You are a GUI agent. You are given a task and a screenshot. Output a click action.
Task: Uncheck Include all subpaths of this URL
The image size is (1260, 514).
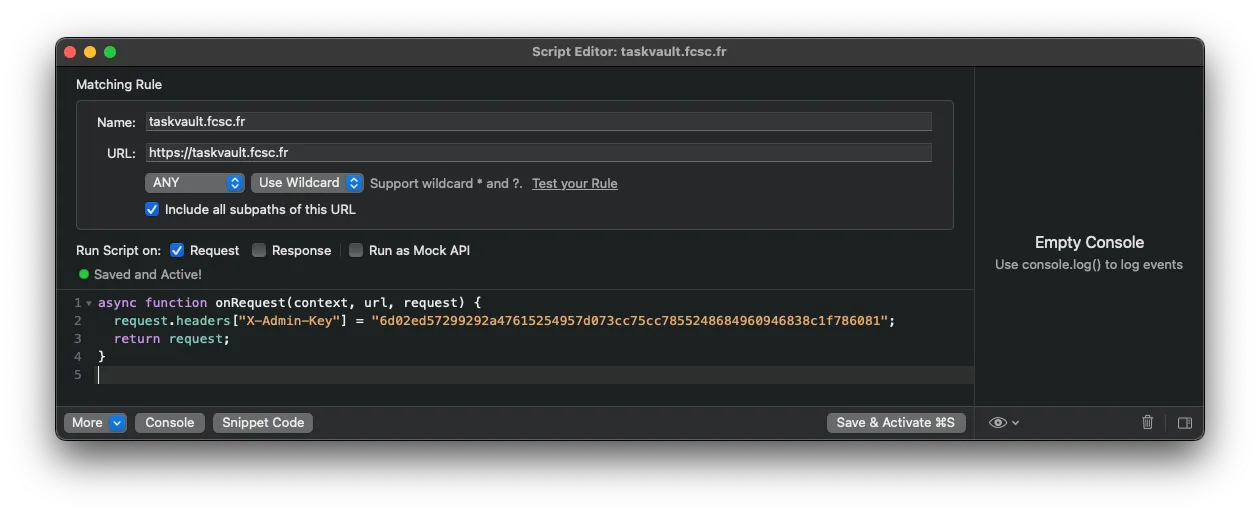point(152,210)
